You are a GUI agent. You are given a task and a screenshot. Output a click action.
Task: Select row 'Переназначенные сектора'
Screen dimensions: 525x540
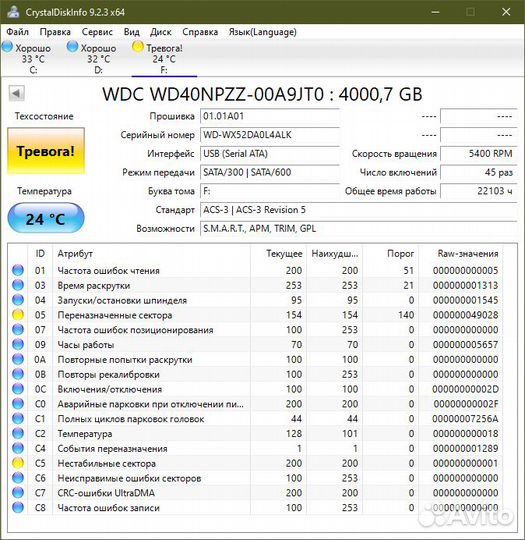pyautogui.click(x=255, y=315)
